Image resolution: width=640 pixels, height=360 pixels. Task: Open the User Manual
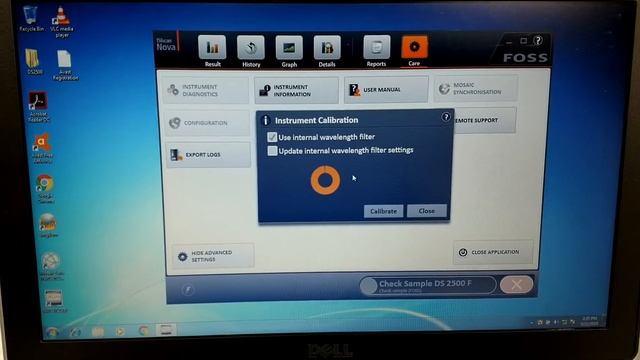click(386, 89)
